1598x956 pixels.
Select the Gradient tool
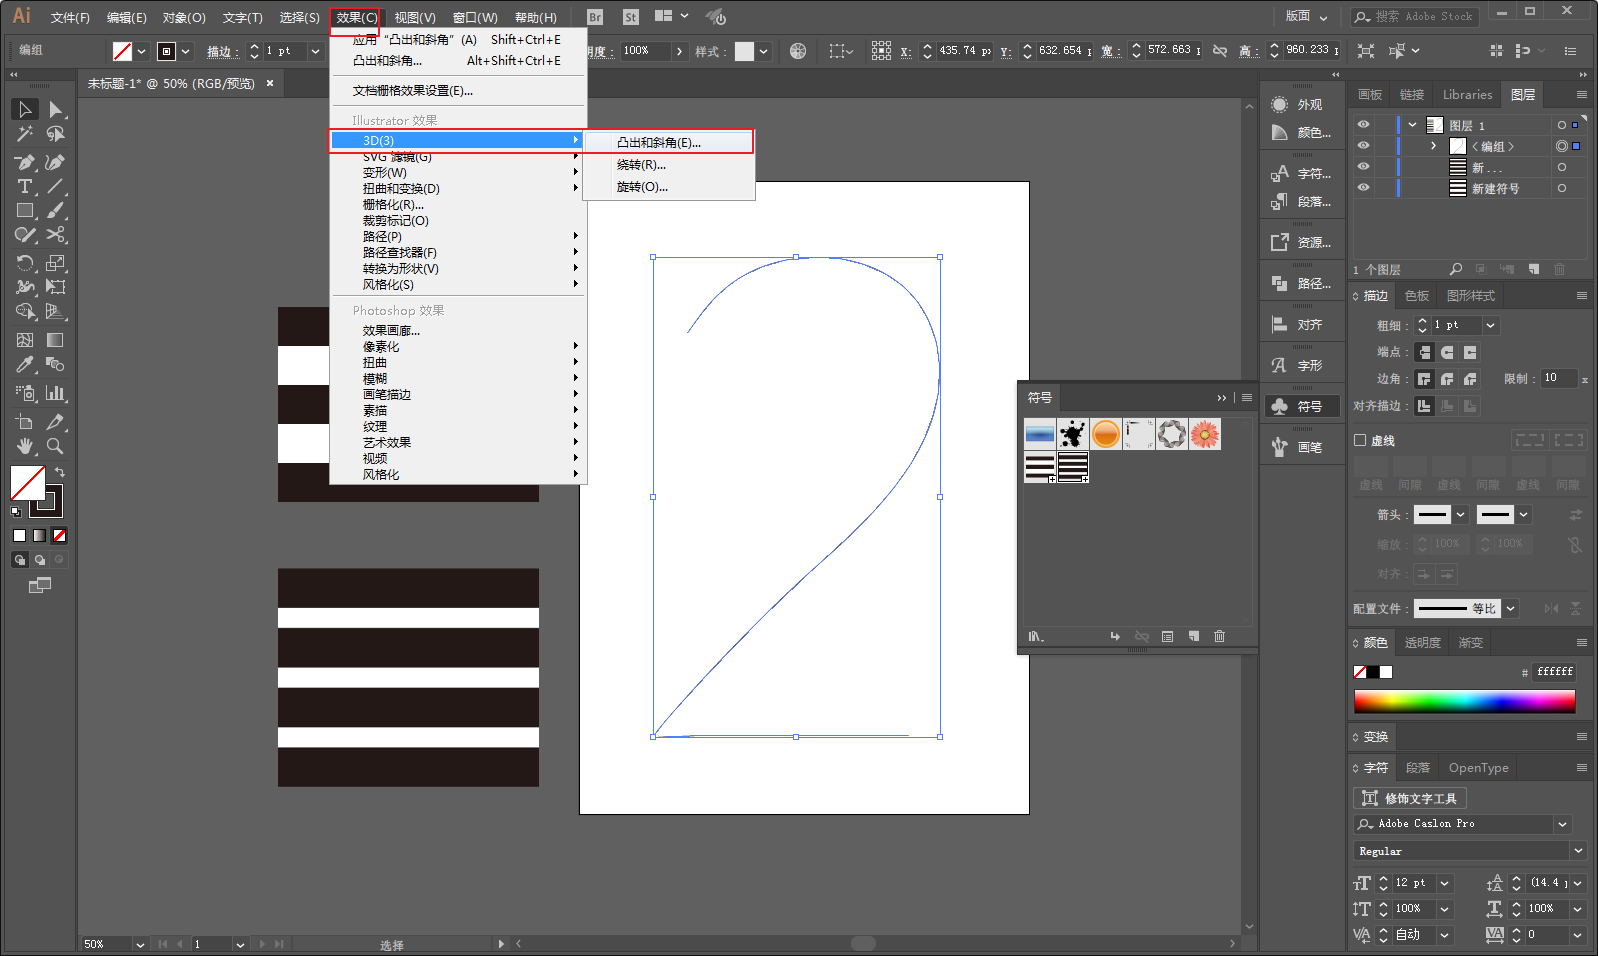pos(56,340)
